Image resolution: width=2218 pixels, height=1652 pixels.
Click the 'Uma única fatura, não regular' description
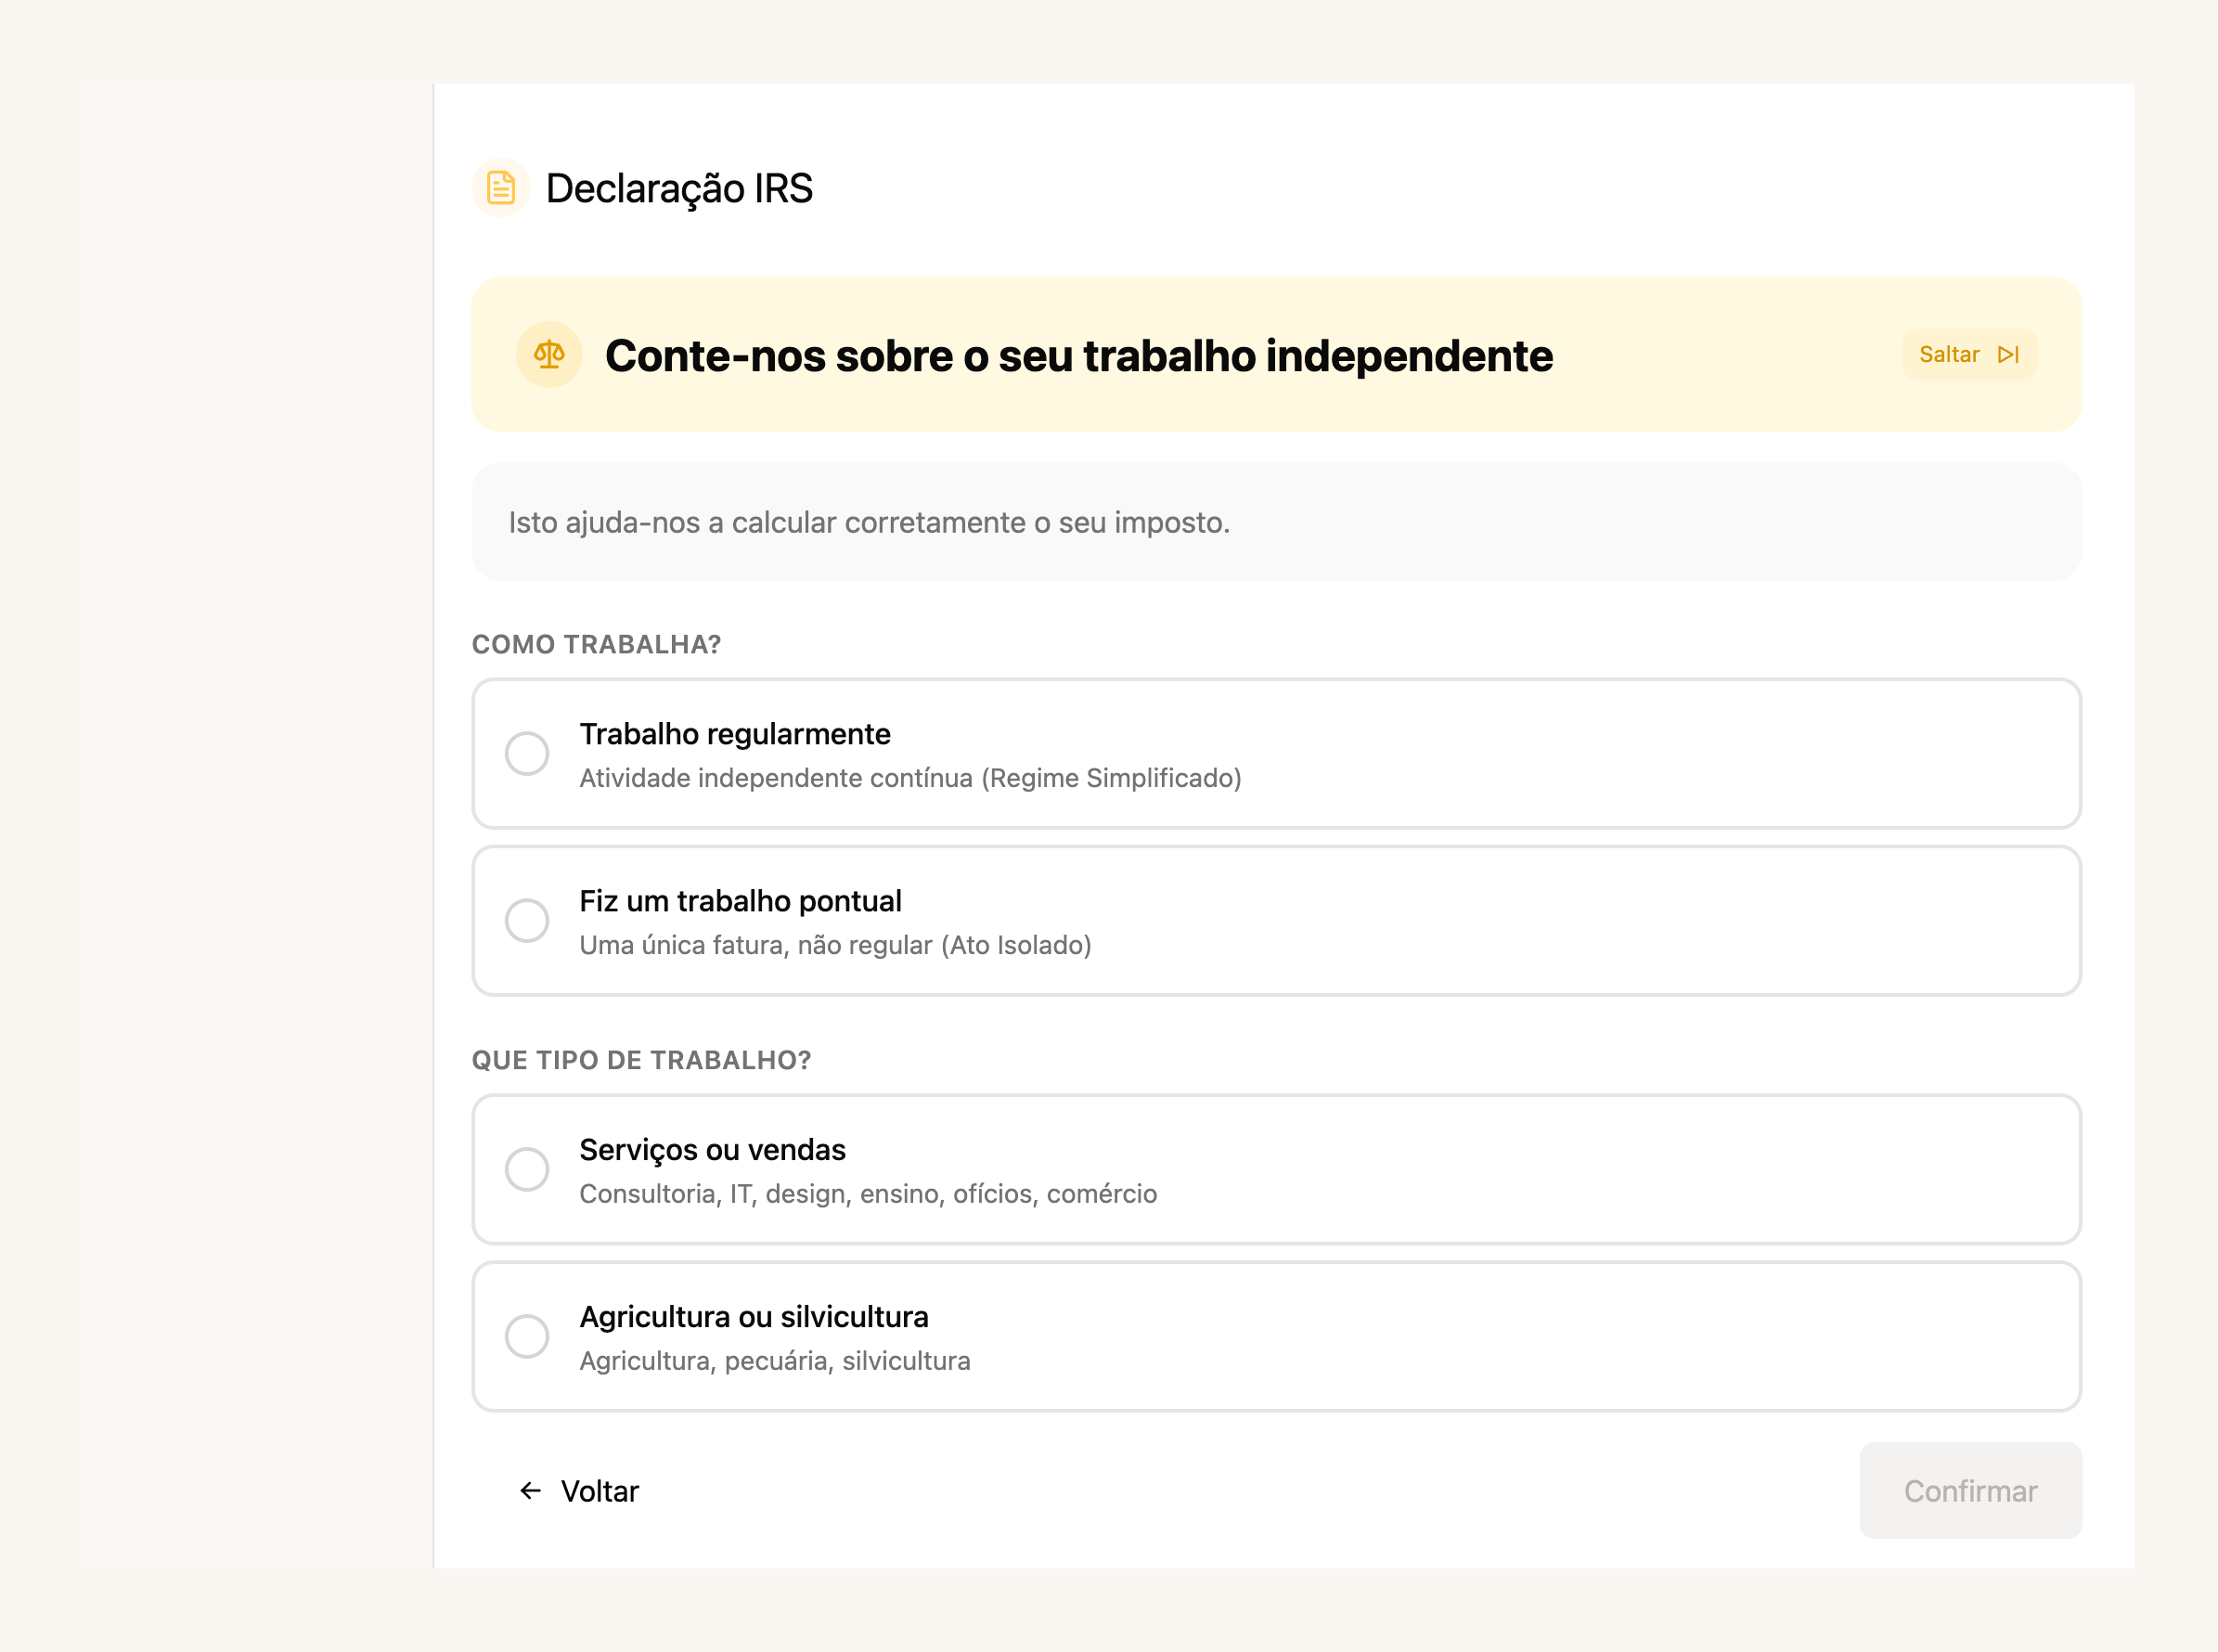point(835,945)
